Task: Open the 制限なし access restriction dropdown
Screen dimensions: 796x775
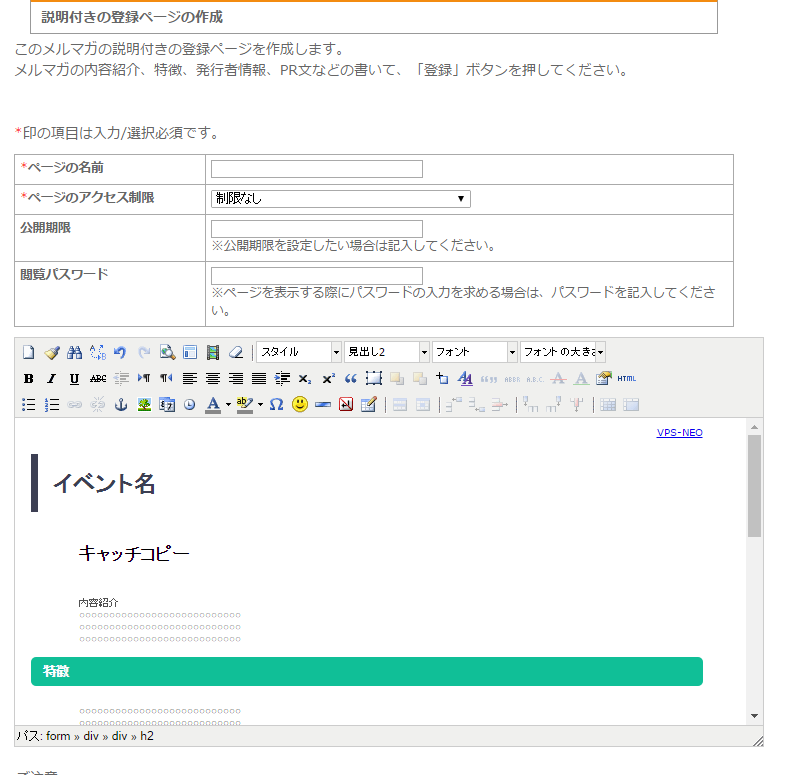Action: (340, 199)
